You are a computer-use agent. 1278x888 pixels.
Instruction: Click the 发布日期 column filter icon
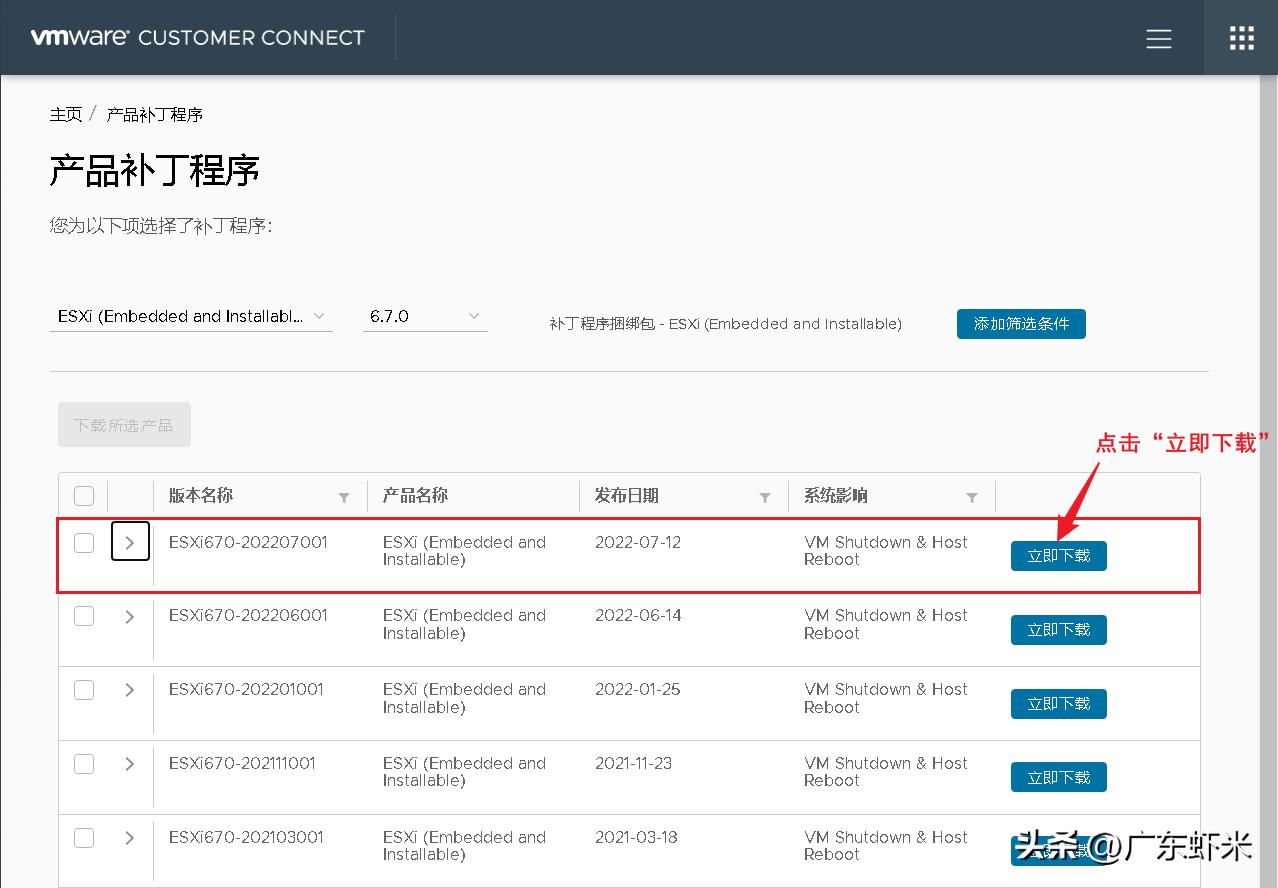pos(765,496)
